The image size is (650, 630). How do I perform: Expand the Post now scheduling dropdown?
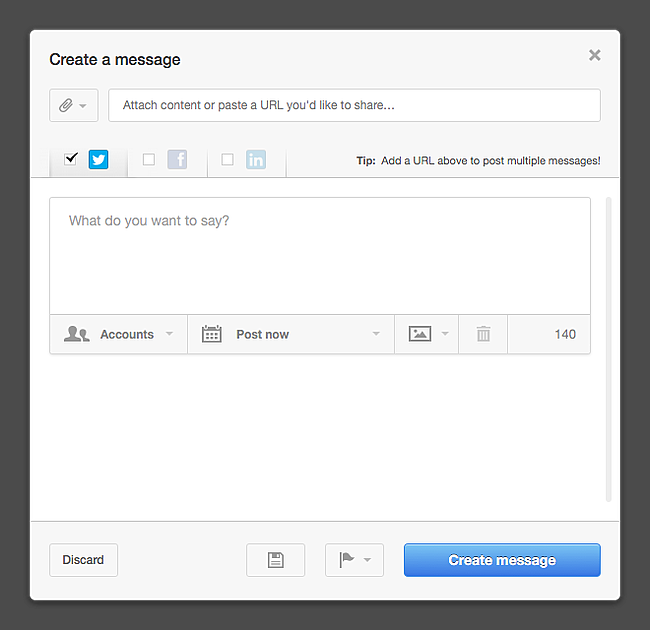point(376,334)
